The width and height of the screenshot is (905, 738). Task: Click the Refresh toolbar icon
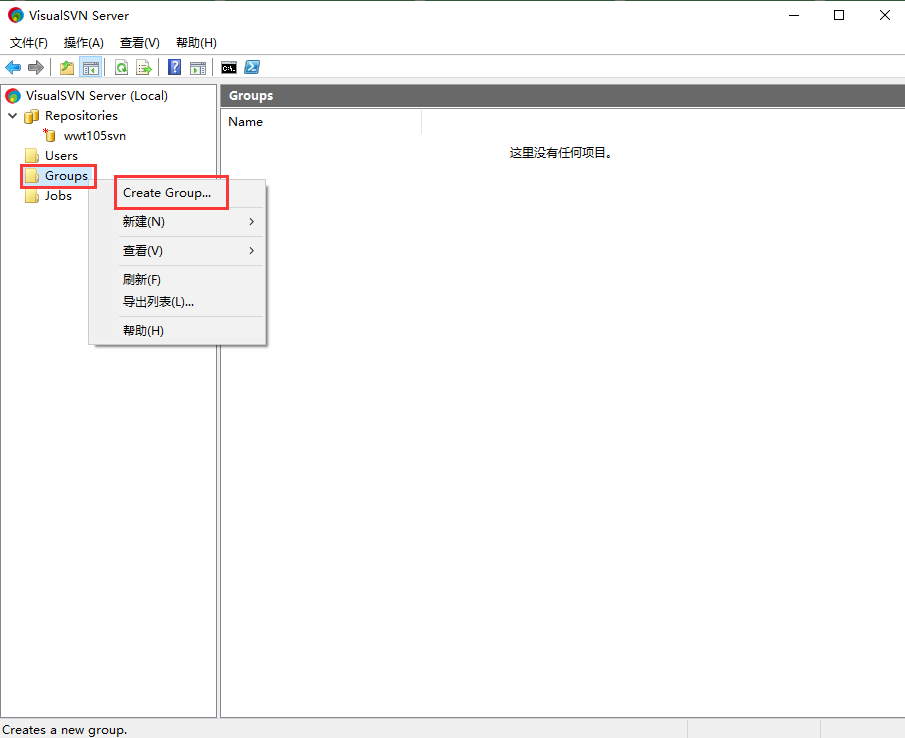[121, 68]
